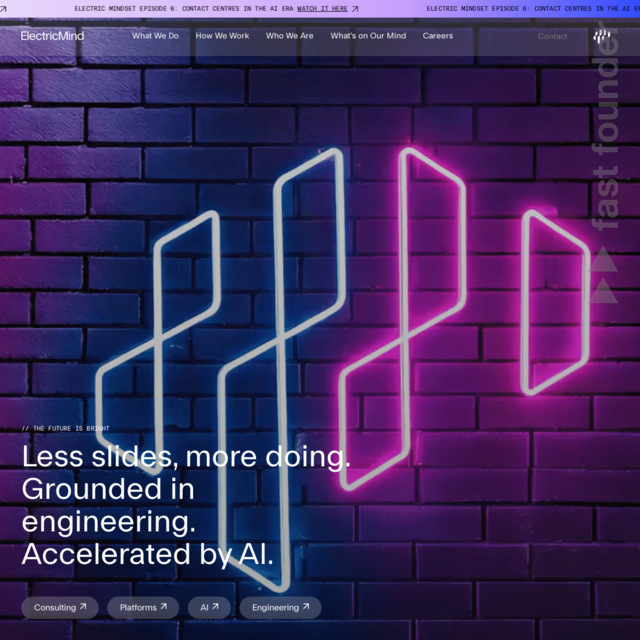Go to the Who We Are page

point(289,36)
